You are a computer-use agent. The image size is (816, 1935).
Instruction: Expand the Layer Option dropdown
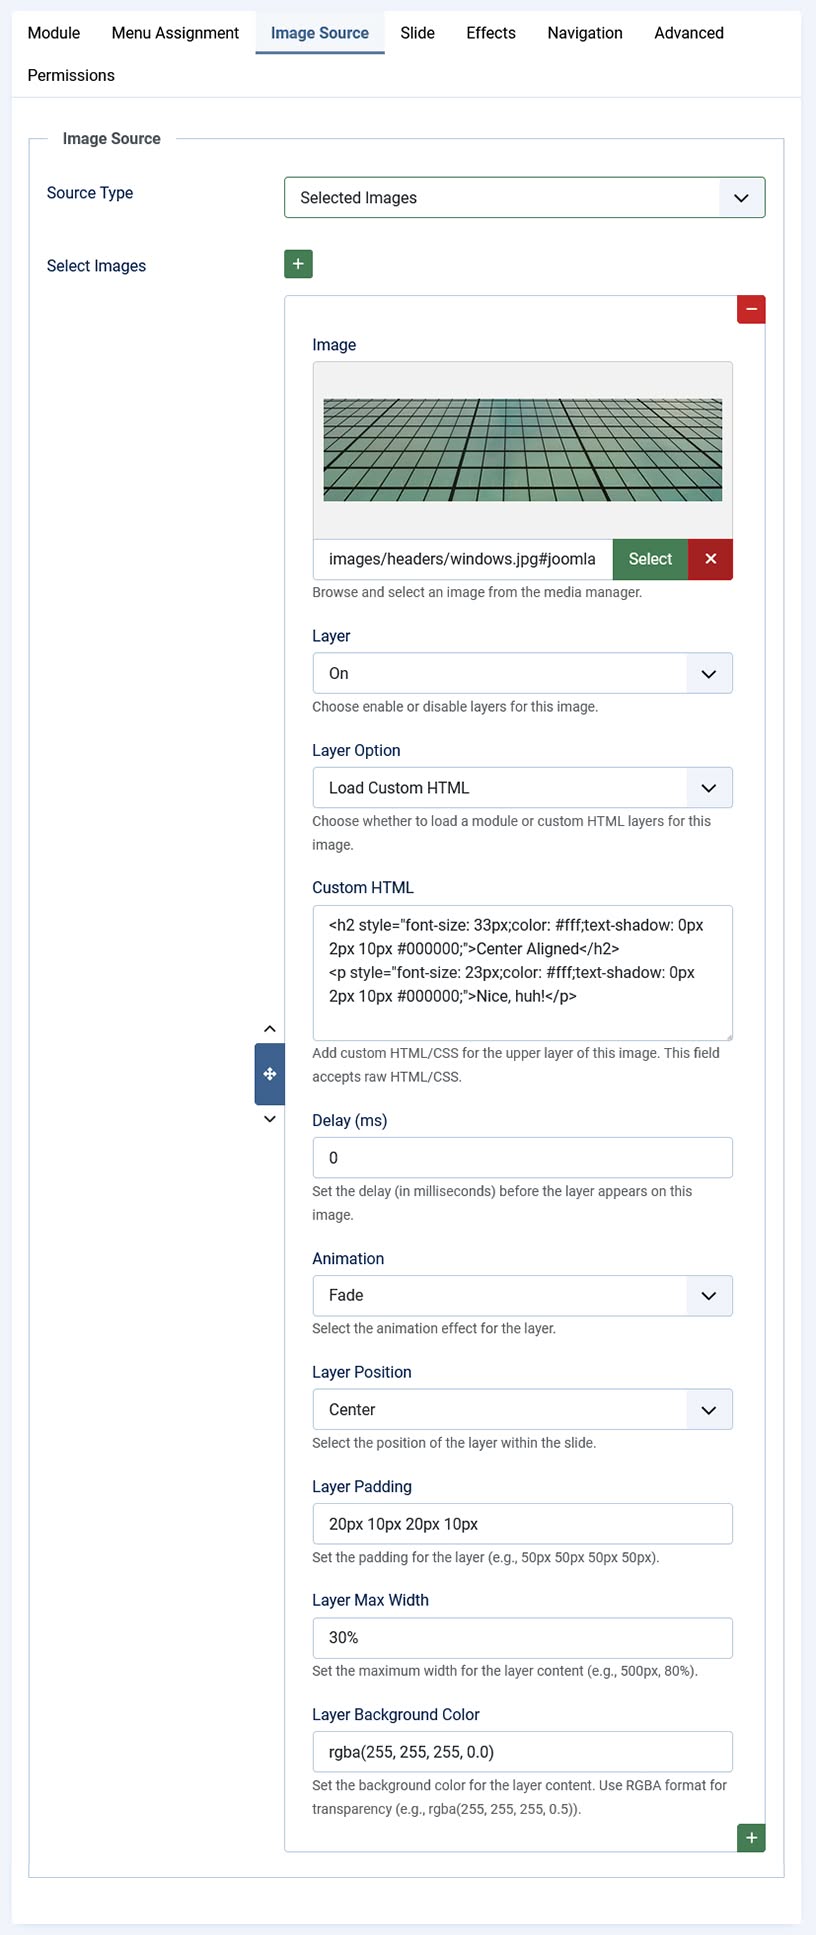click(x=522, y=788)
